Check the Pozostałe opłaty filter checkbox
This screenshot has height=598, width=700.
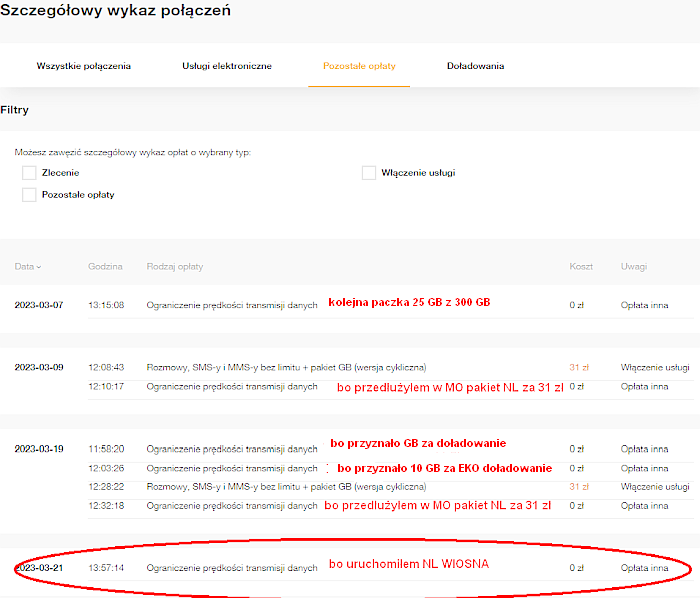[29, 195]
